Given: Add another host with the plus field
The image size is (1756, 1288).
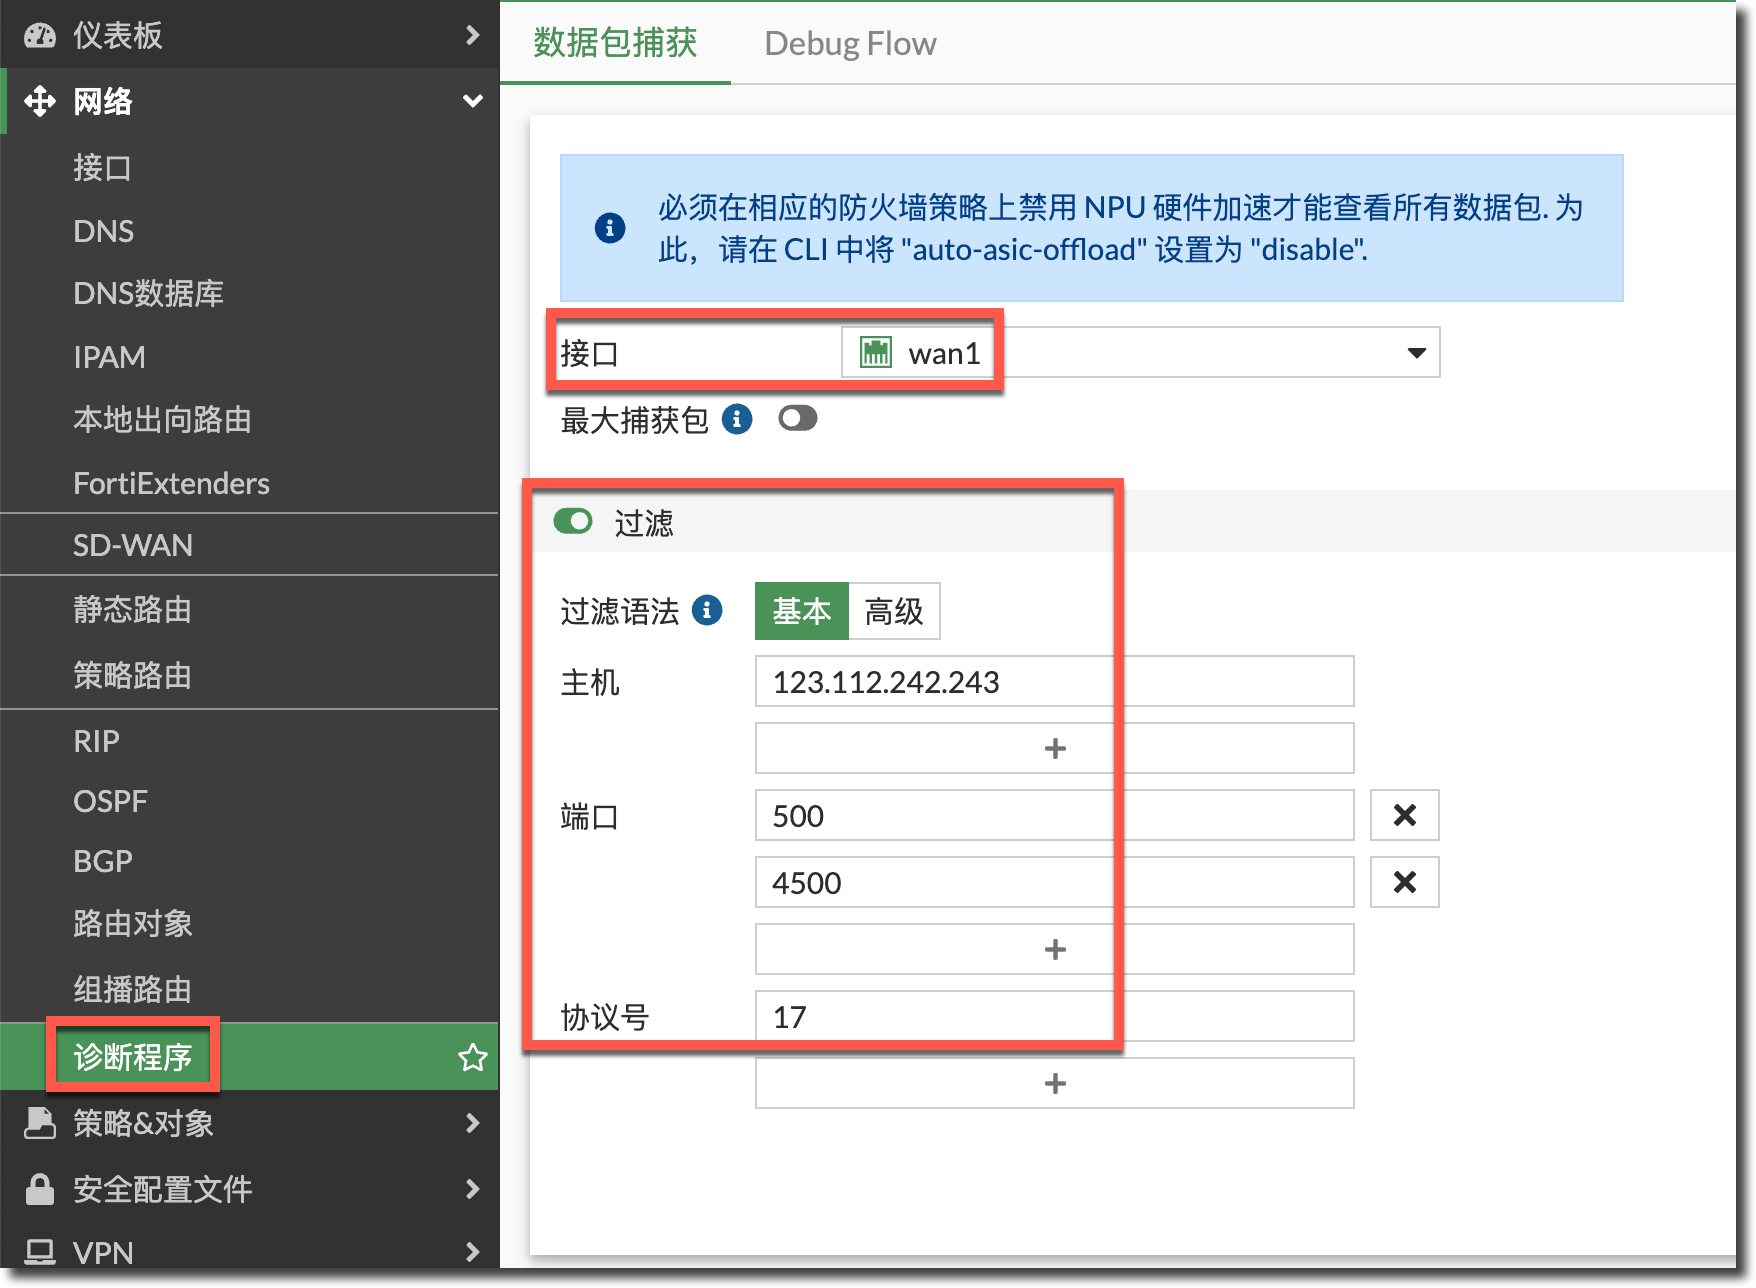Looking at the screenshot, I should click(x=1054, y=749).
